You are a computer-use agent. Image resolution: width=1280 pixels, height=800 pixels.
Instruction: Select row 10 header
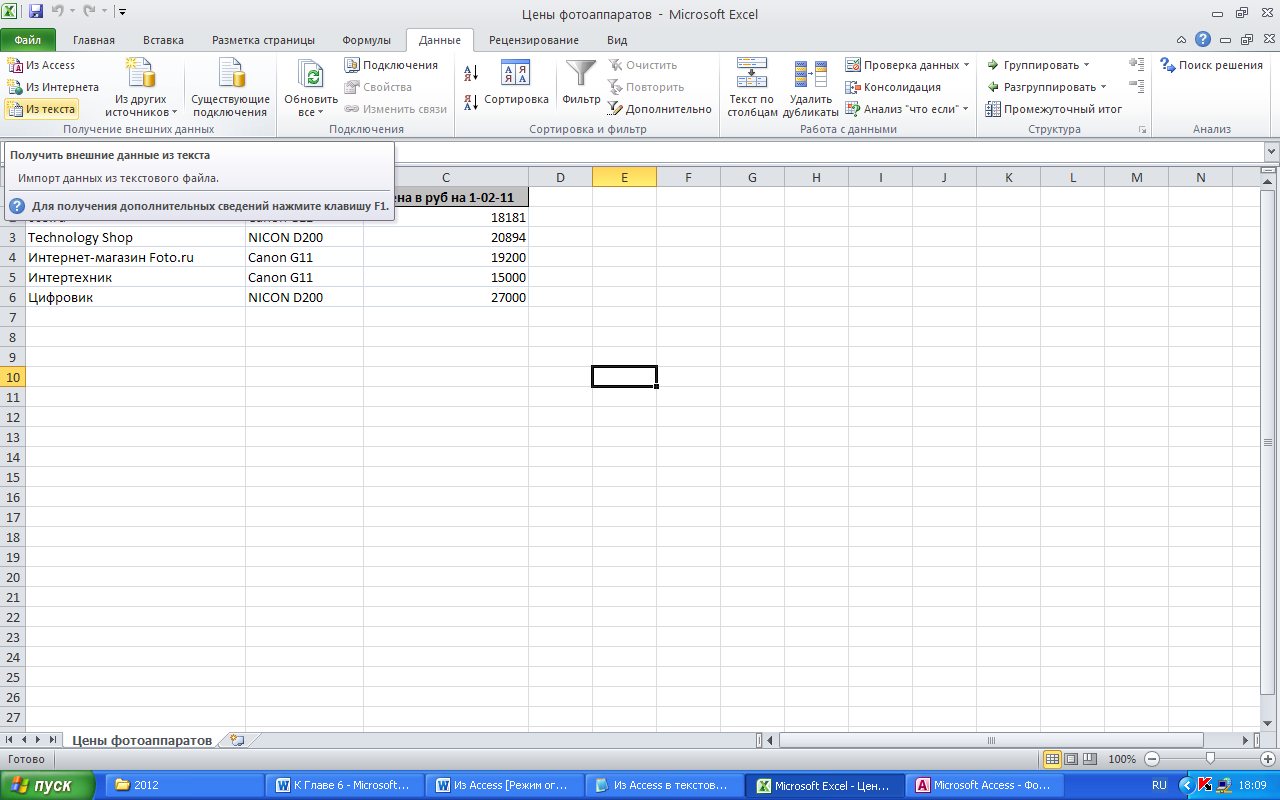13,377
